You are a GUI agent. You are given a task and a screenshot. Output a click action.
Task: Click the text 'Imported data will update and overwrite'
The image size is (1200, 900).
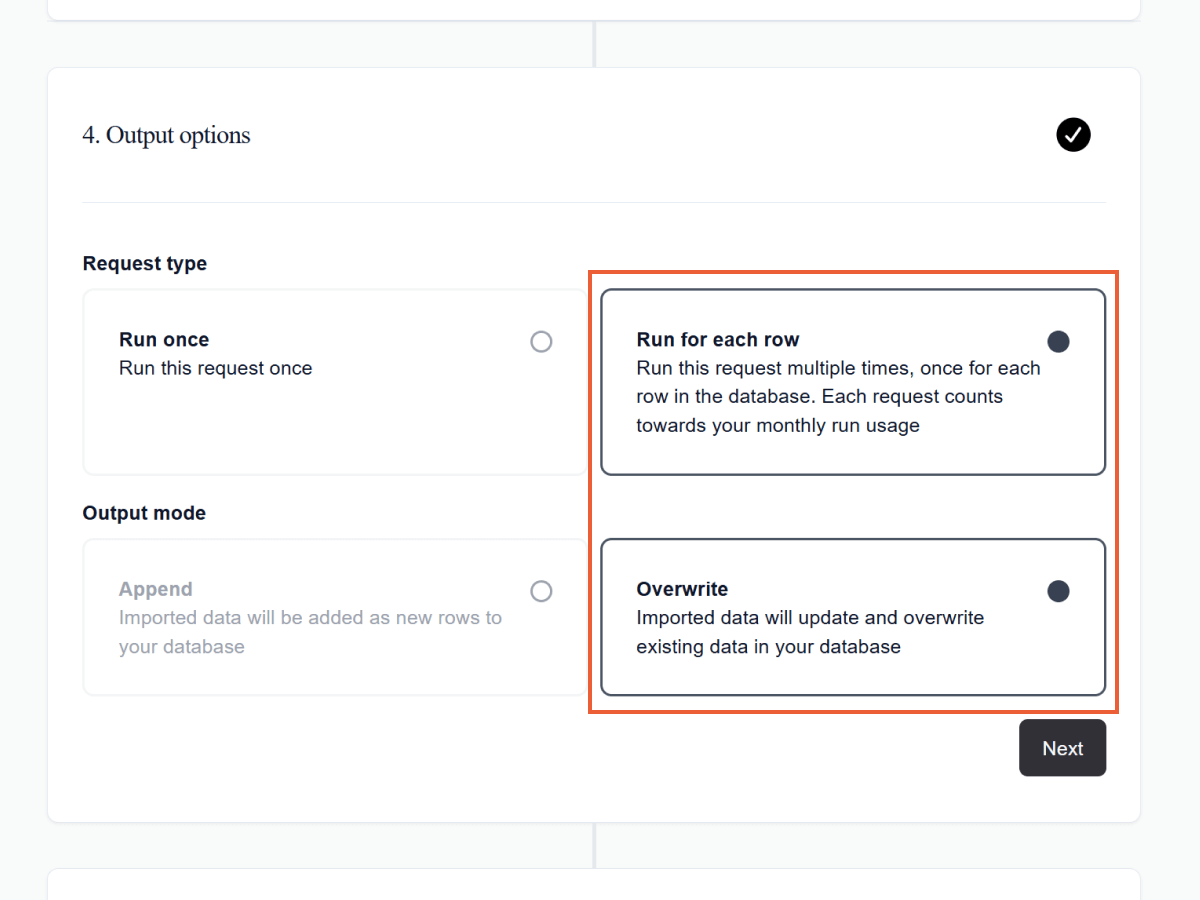click(810, 618)
